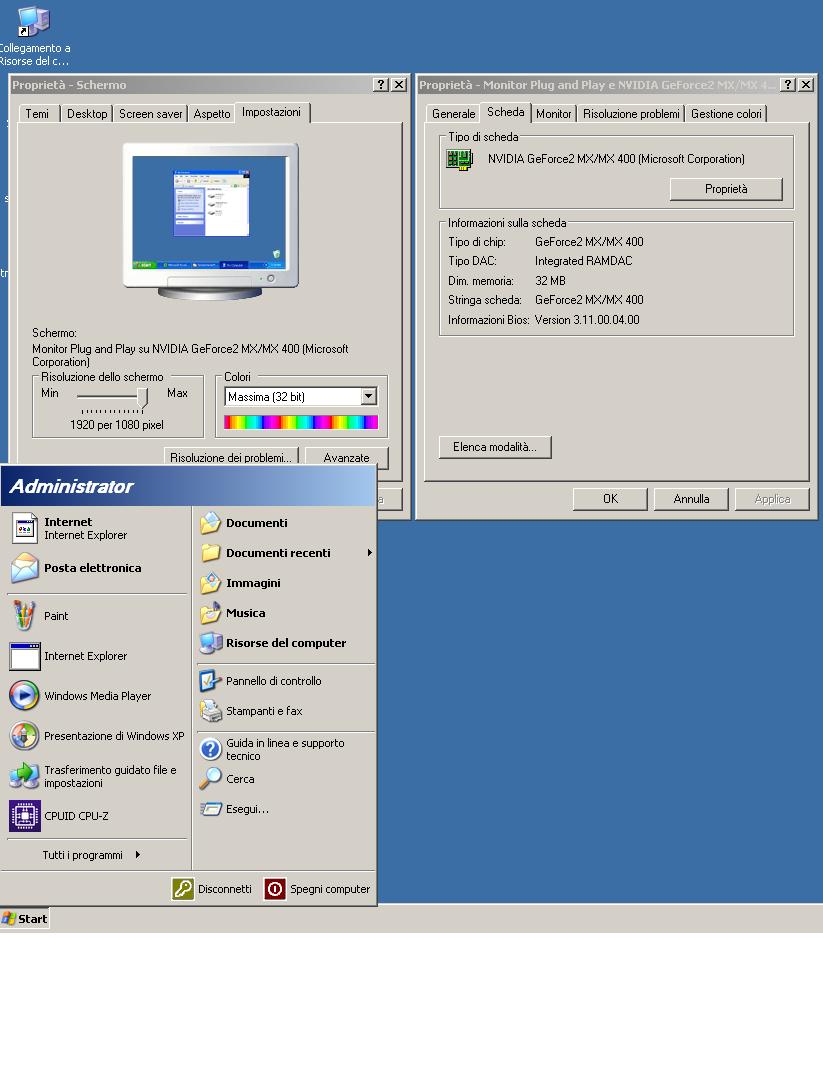Select the Scheda tab

tap(506, 112)
